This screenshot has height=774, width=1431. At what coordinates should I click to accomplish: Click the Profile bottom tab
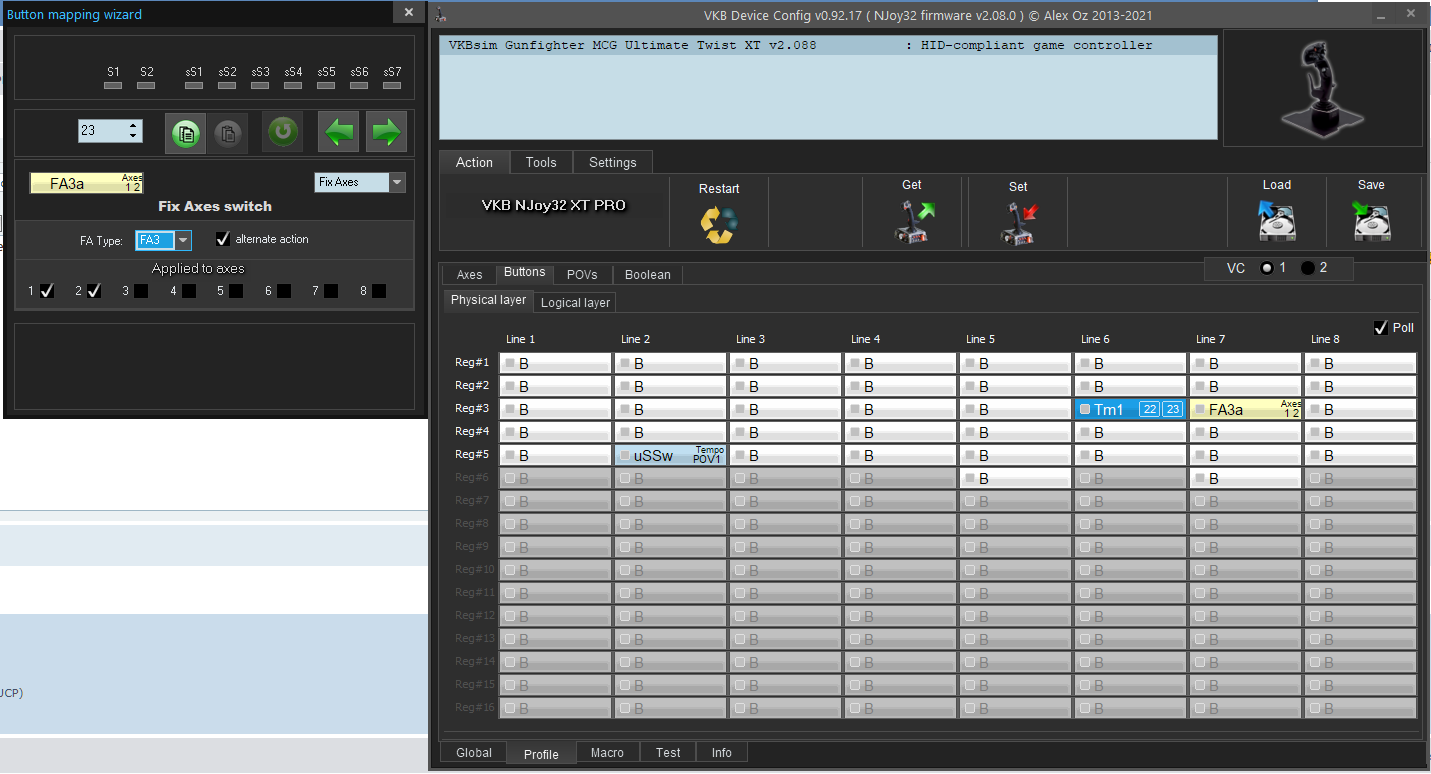541,753
